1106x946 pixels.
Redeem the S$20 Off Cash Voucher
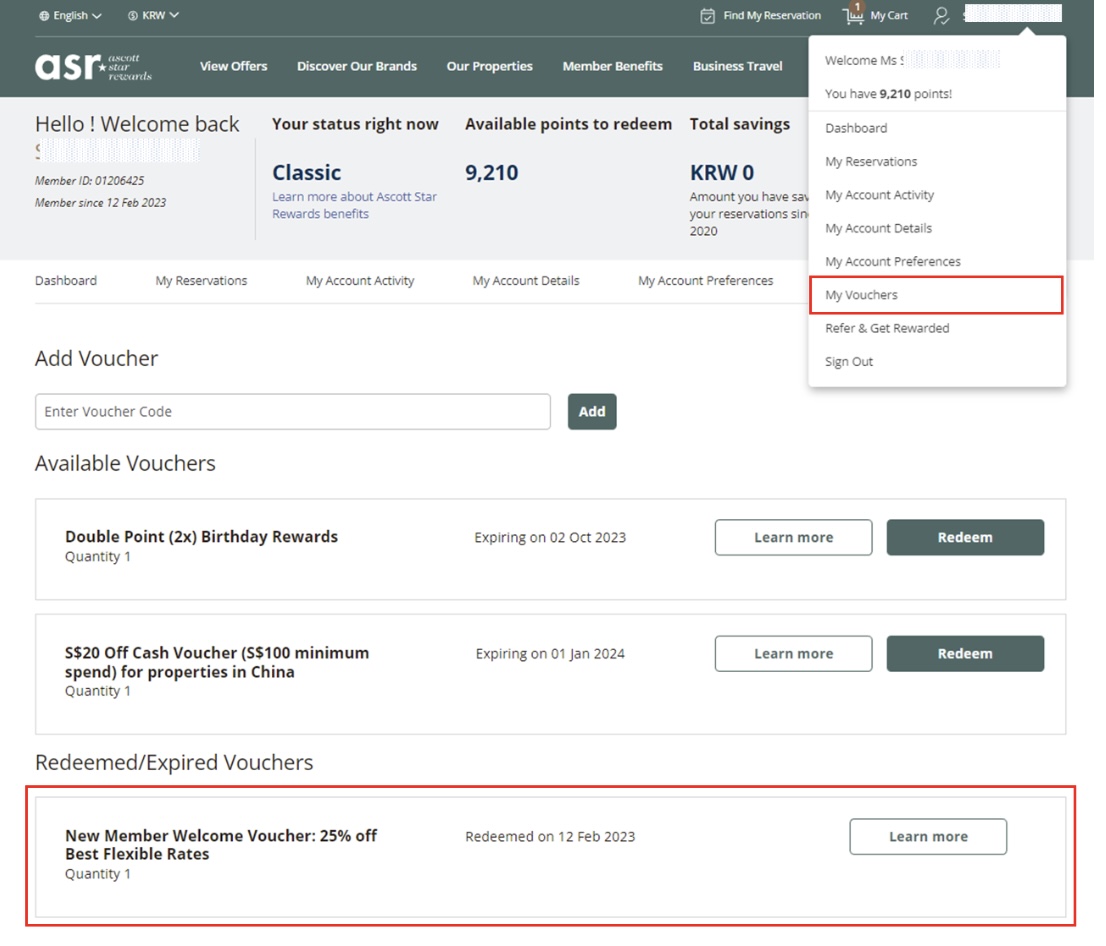965,654
